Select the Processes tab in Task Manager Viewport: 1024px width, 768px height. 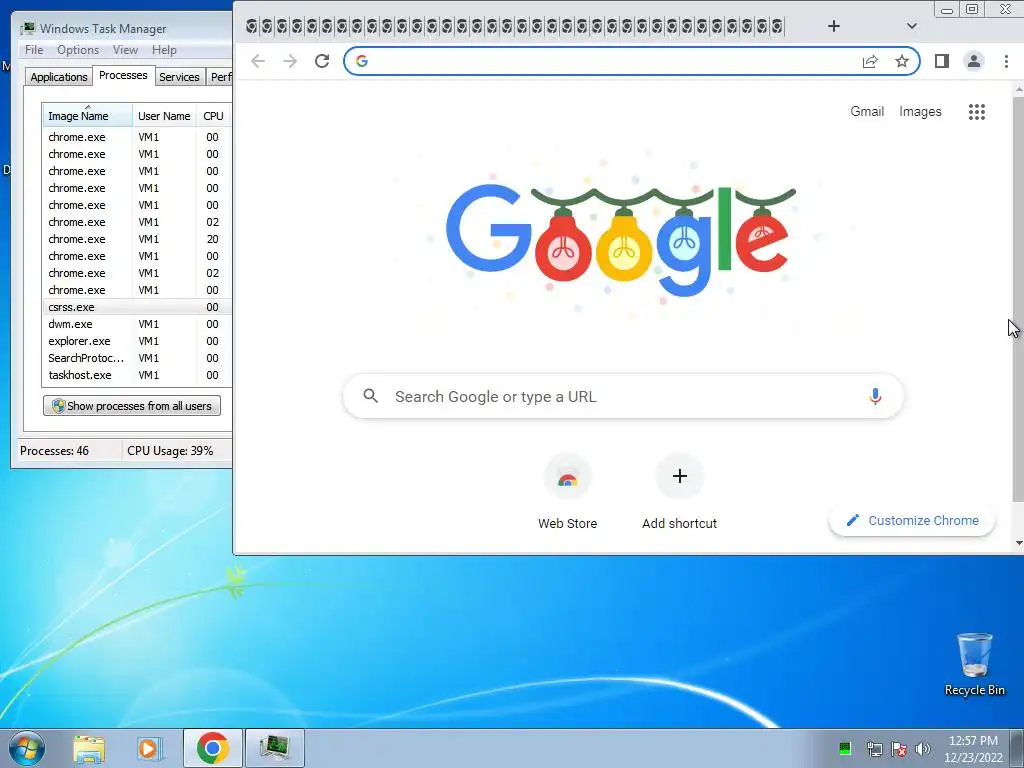[123, 75]
